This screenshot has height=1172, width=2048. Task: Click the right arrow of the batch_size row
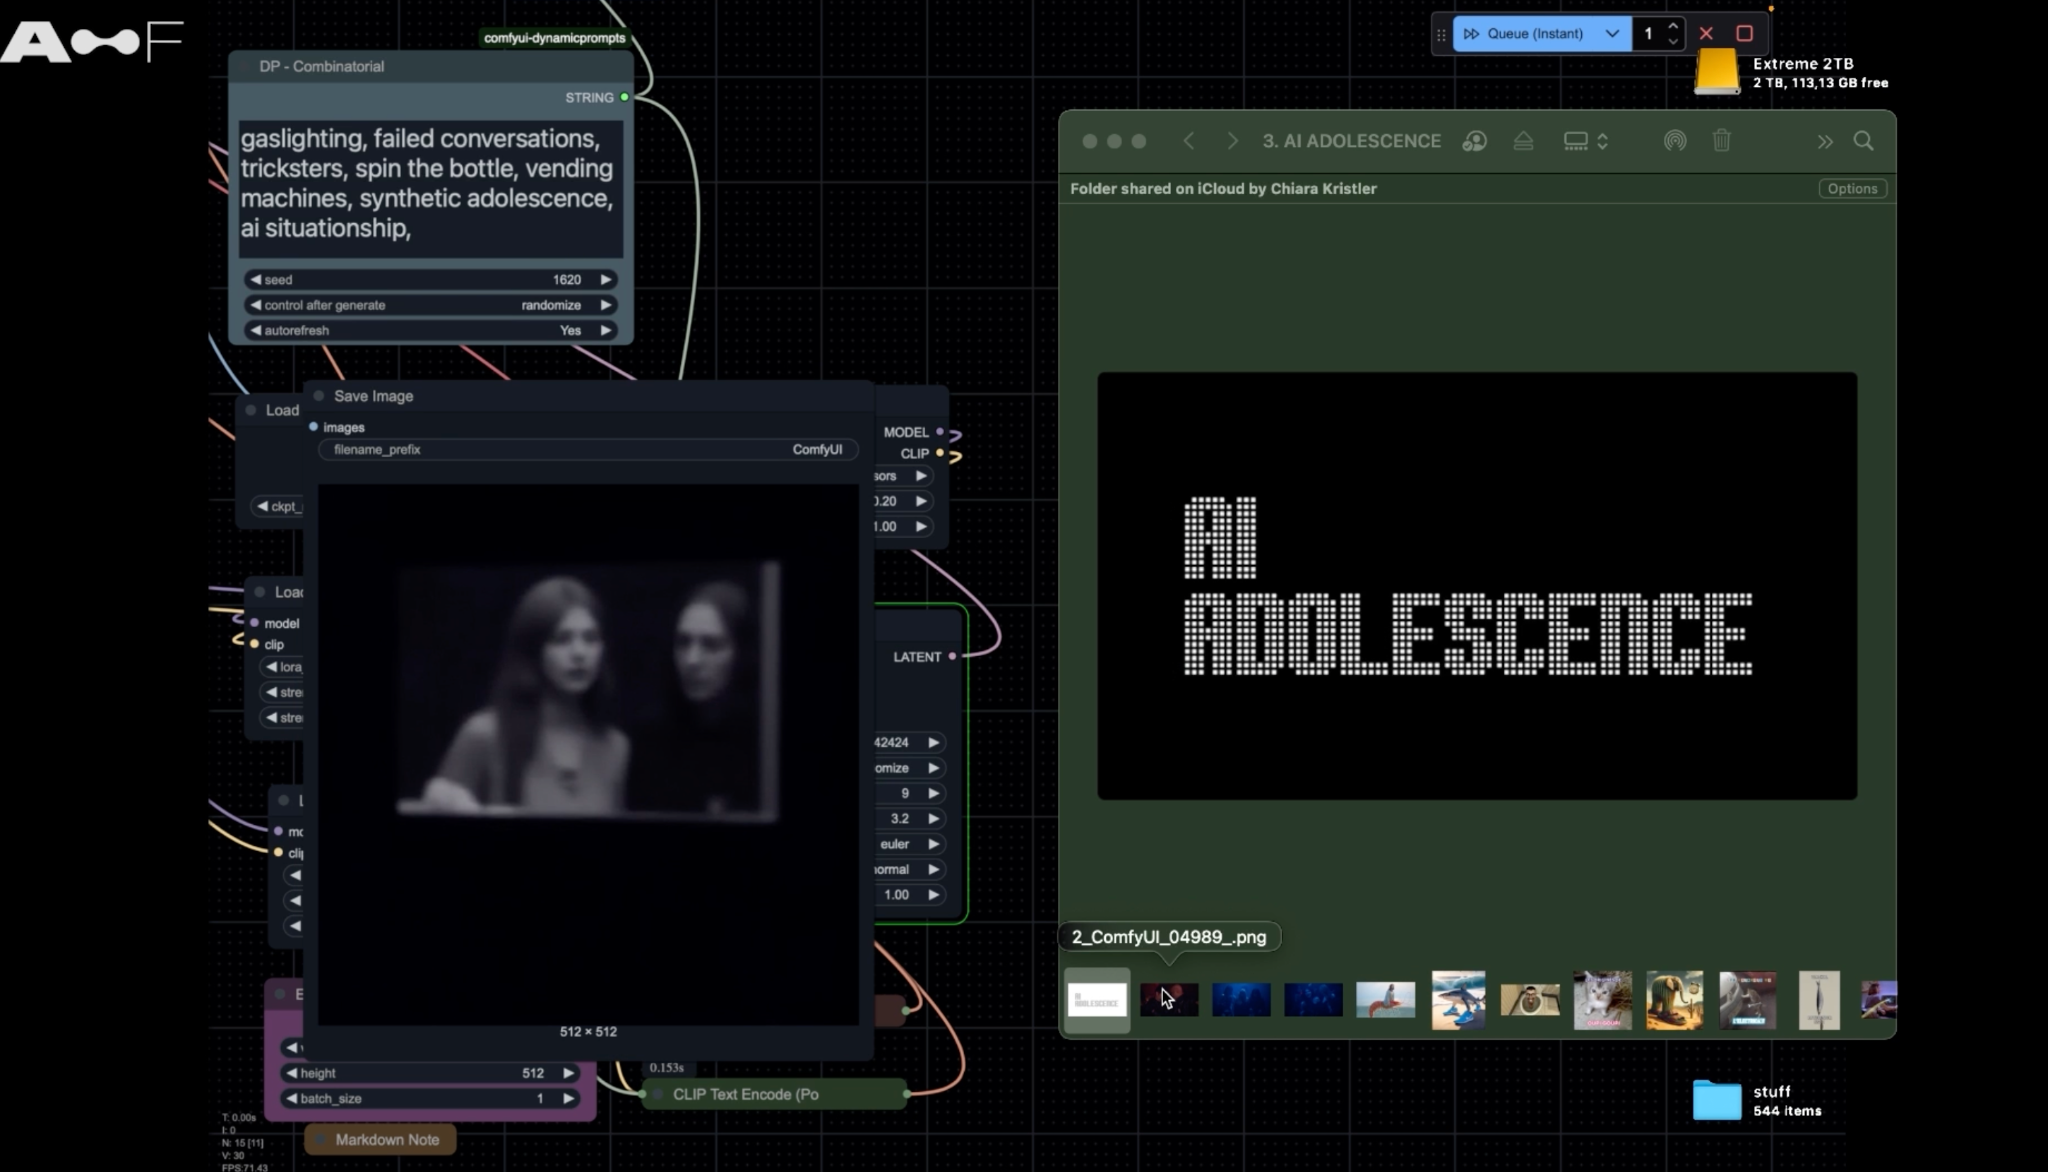click(568, 1098)
